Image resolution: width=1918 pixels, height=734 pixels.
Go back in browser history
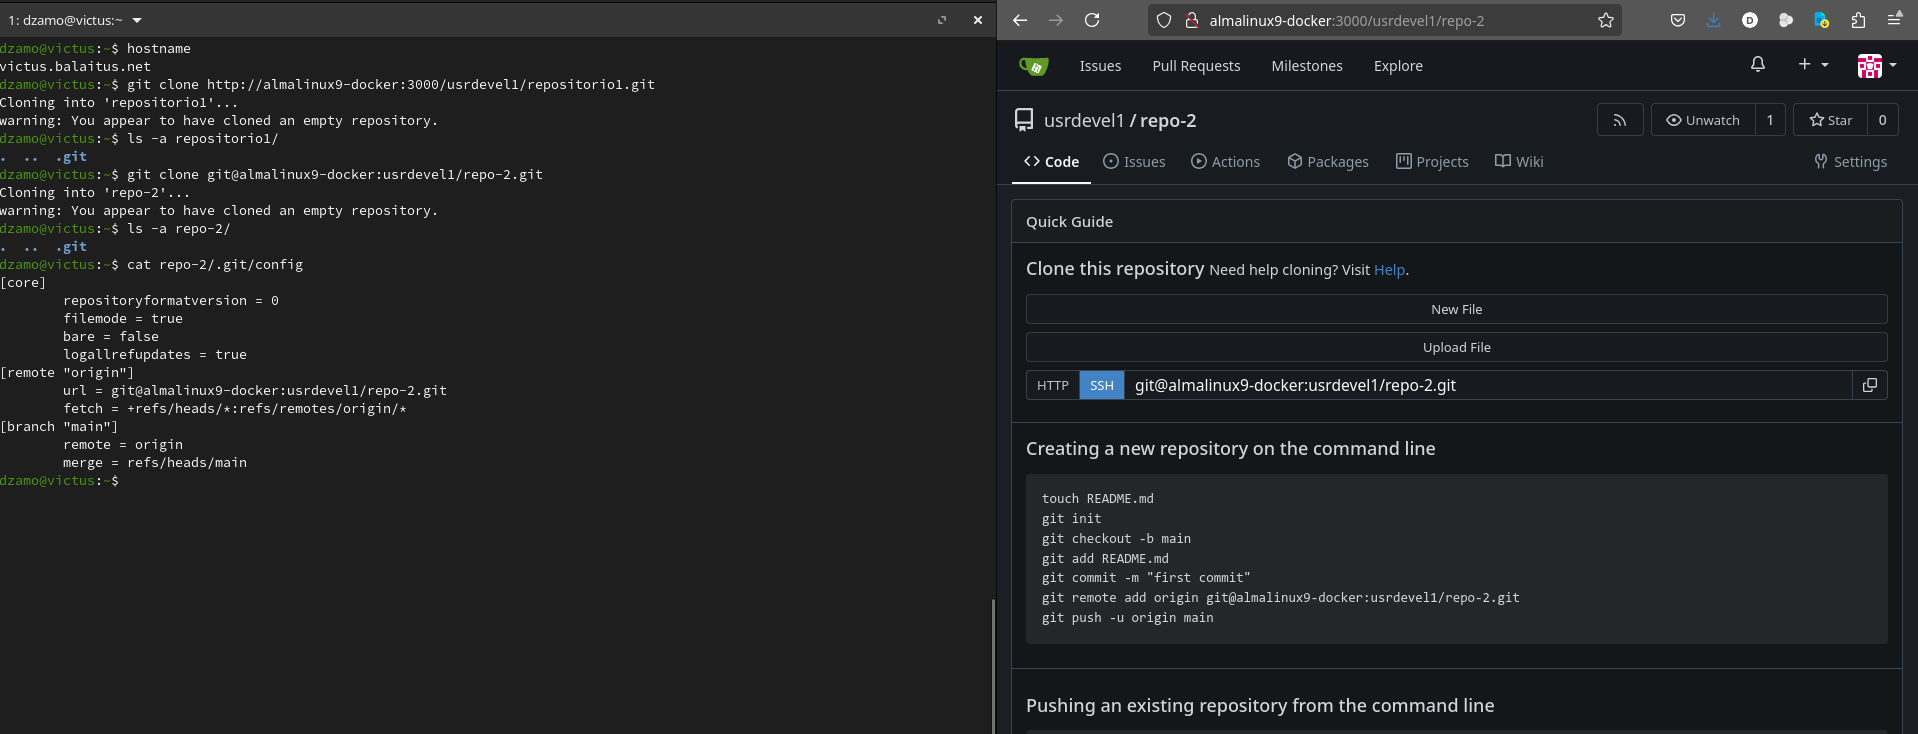coord(1019,20)
